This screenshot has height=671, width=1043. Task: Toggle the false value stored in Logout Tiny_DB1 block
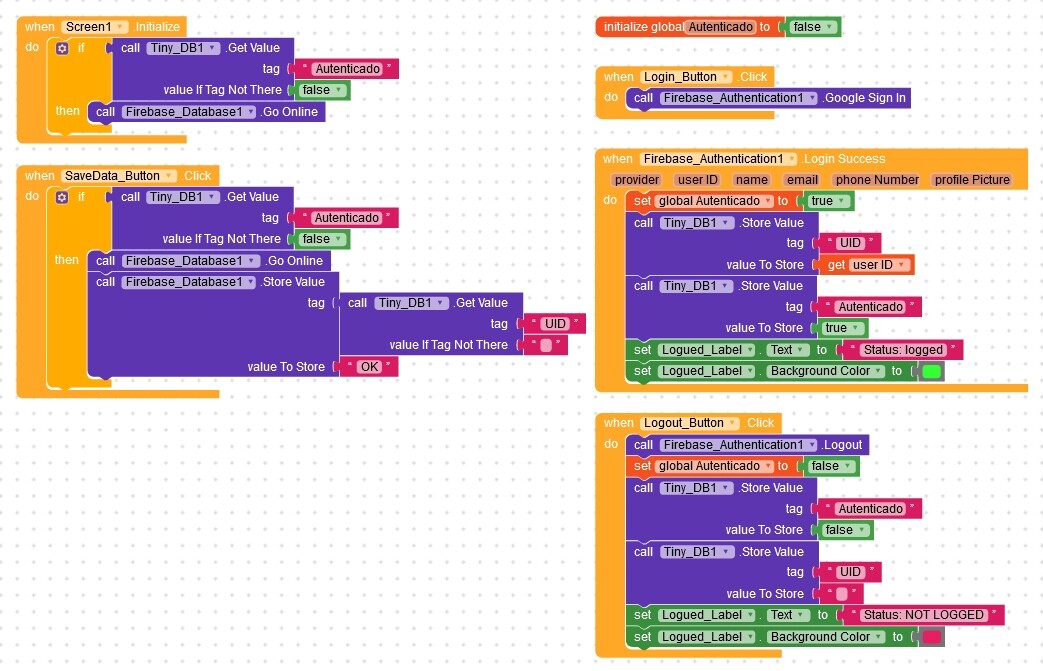845,530
